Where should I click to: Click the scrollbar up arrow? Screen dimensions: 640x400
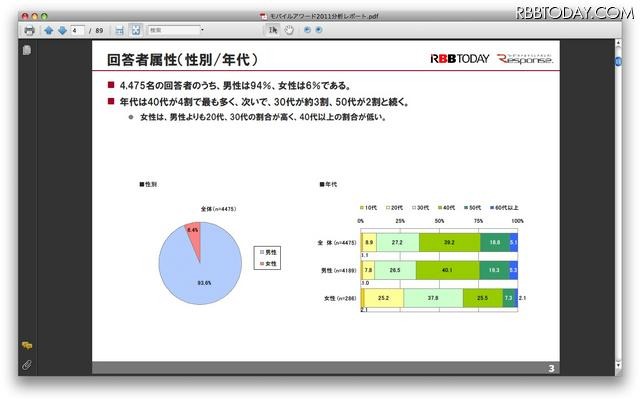(618, 43)
